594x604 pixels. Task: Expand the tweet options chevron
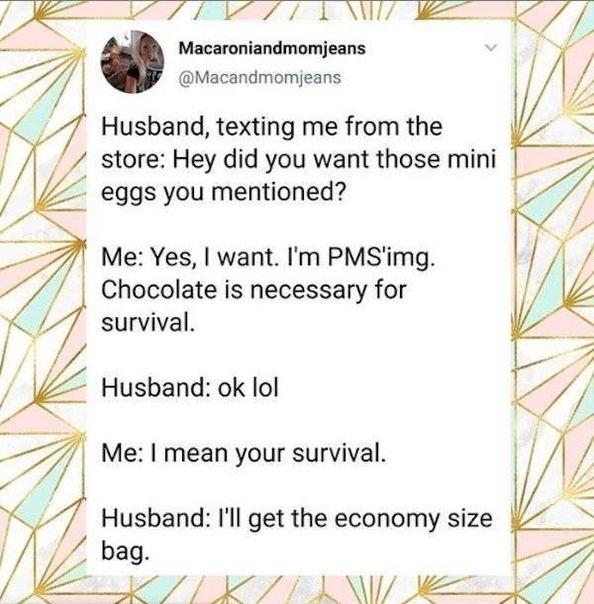[x=490, y=48]
